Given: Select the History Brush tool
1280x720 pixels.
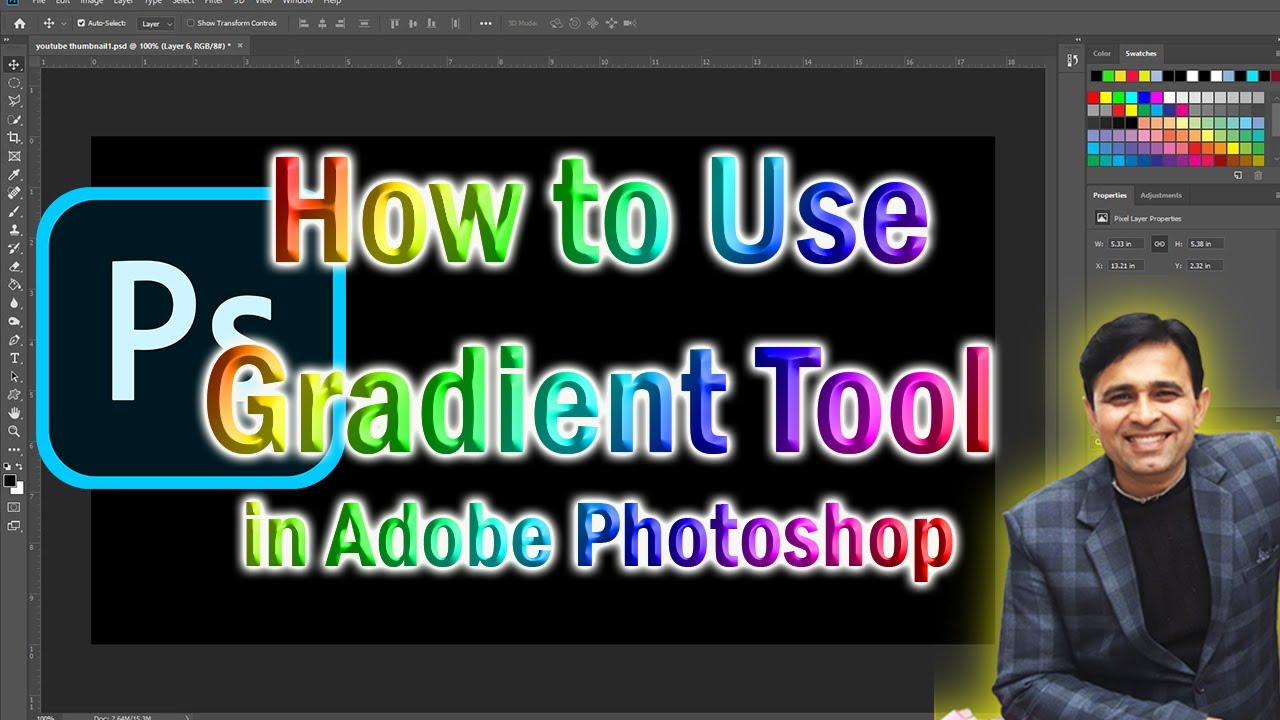Looking at the screenshot, I should click(x=14, y=248).
